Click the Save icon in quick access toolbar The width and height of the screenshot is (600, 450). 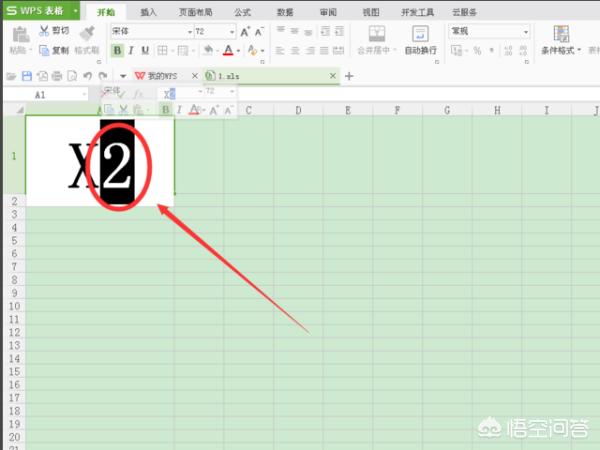click(27, 76)
